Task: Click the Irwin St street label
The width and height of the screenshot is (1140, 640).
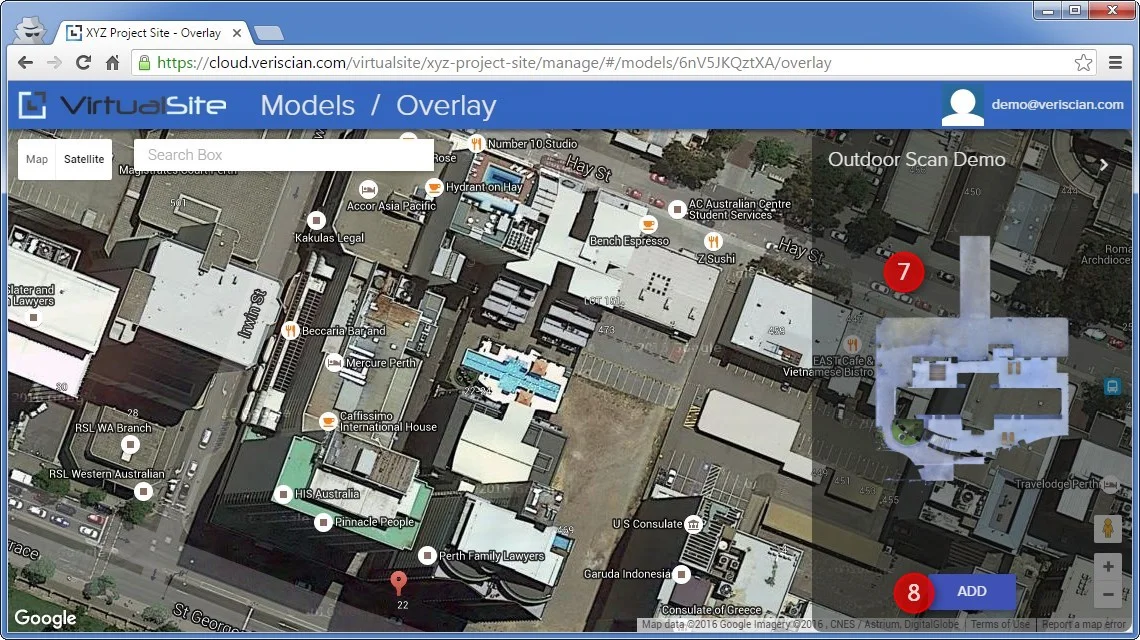Action: 254,313
